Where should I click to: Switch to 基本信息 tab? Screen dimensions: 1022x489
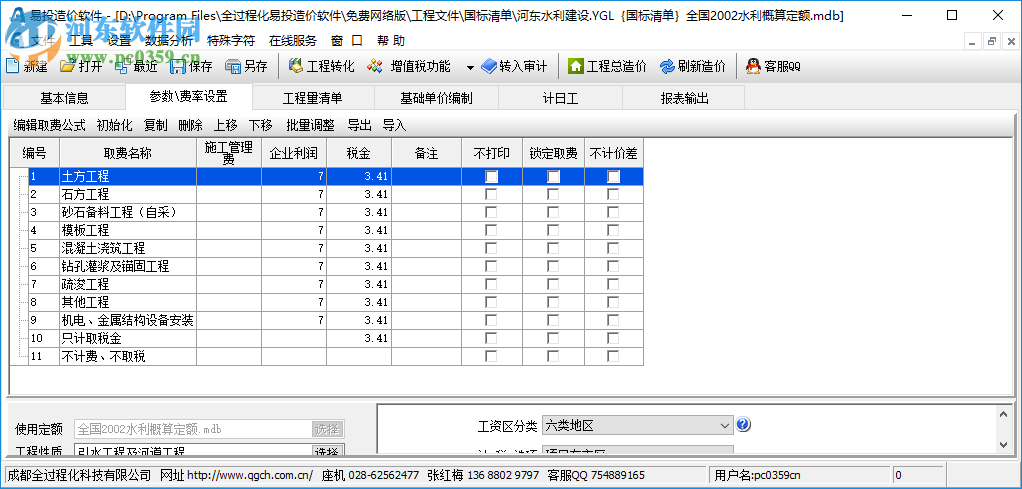(64, 98)
